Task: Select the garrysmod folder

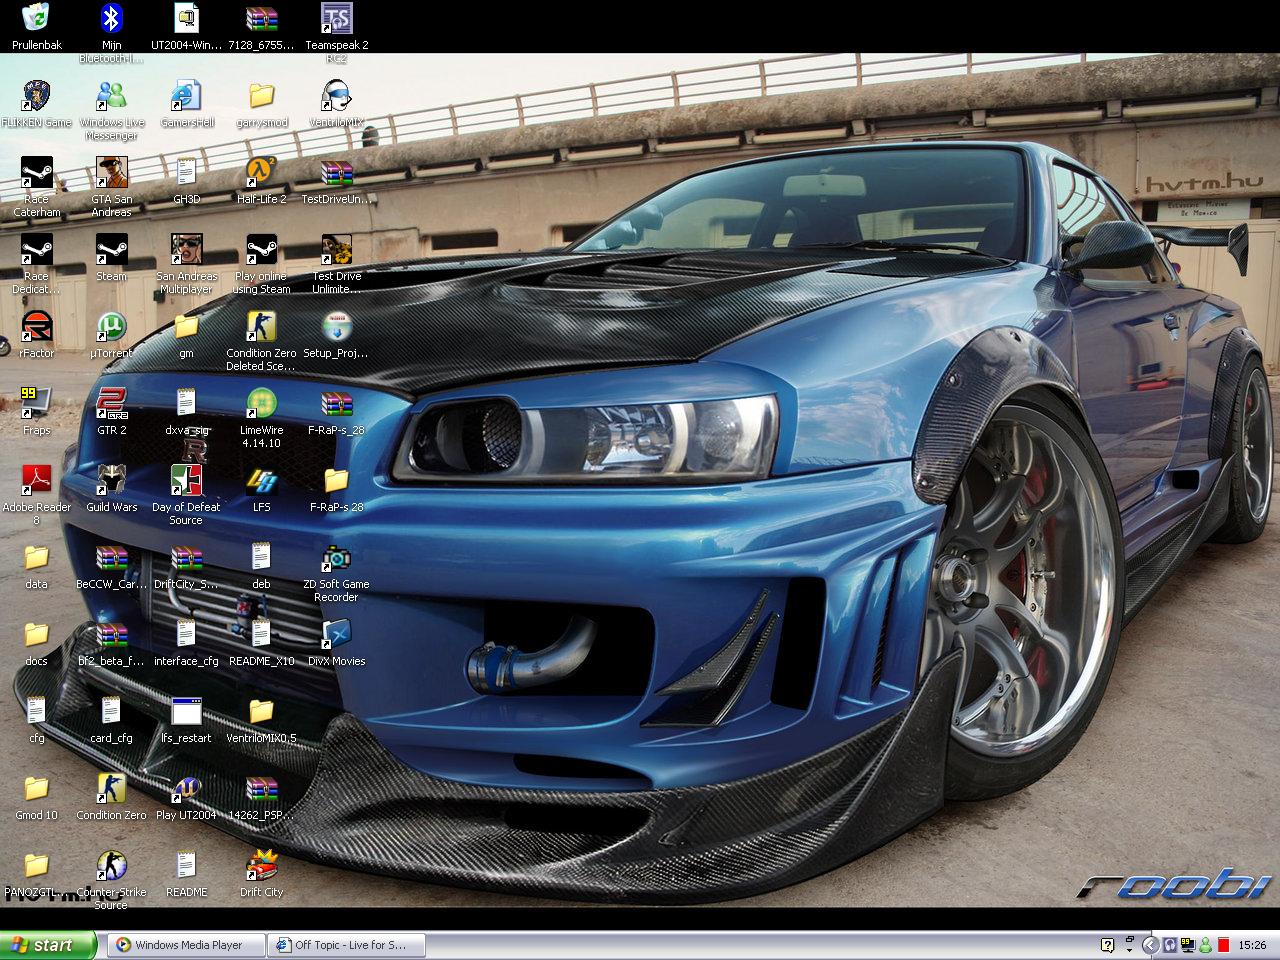Action: (262, 104)
